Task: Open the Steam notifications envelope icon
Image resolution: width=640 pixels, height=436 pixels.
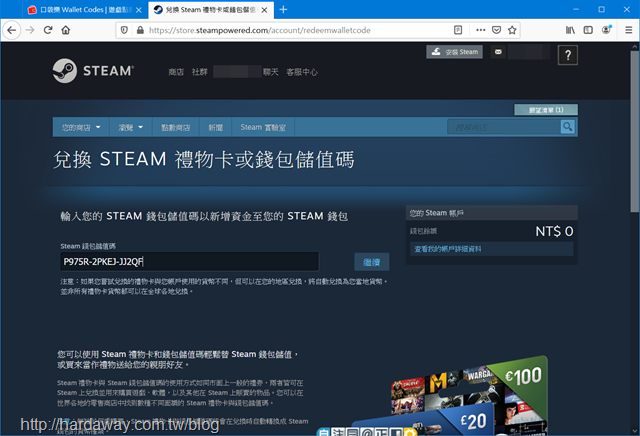Action: coord(498,52)
